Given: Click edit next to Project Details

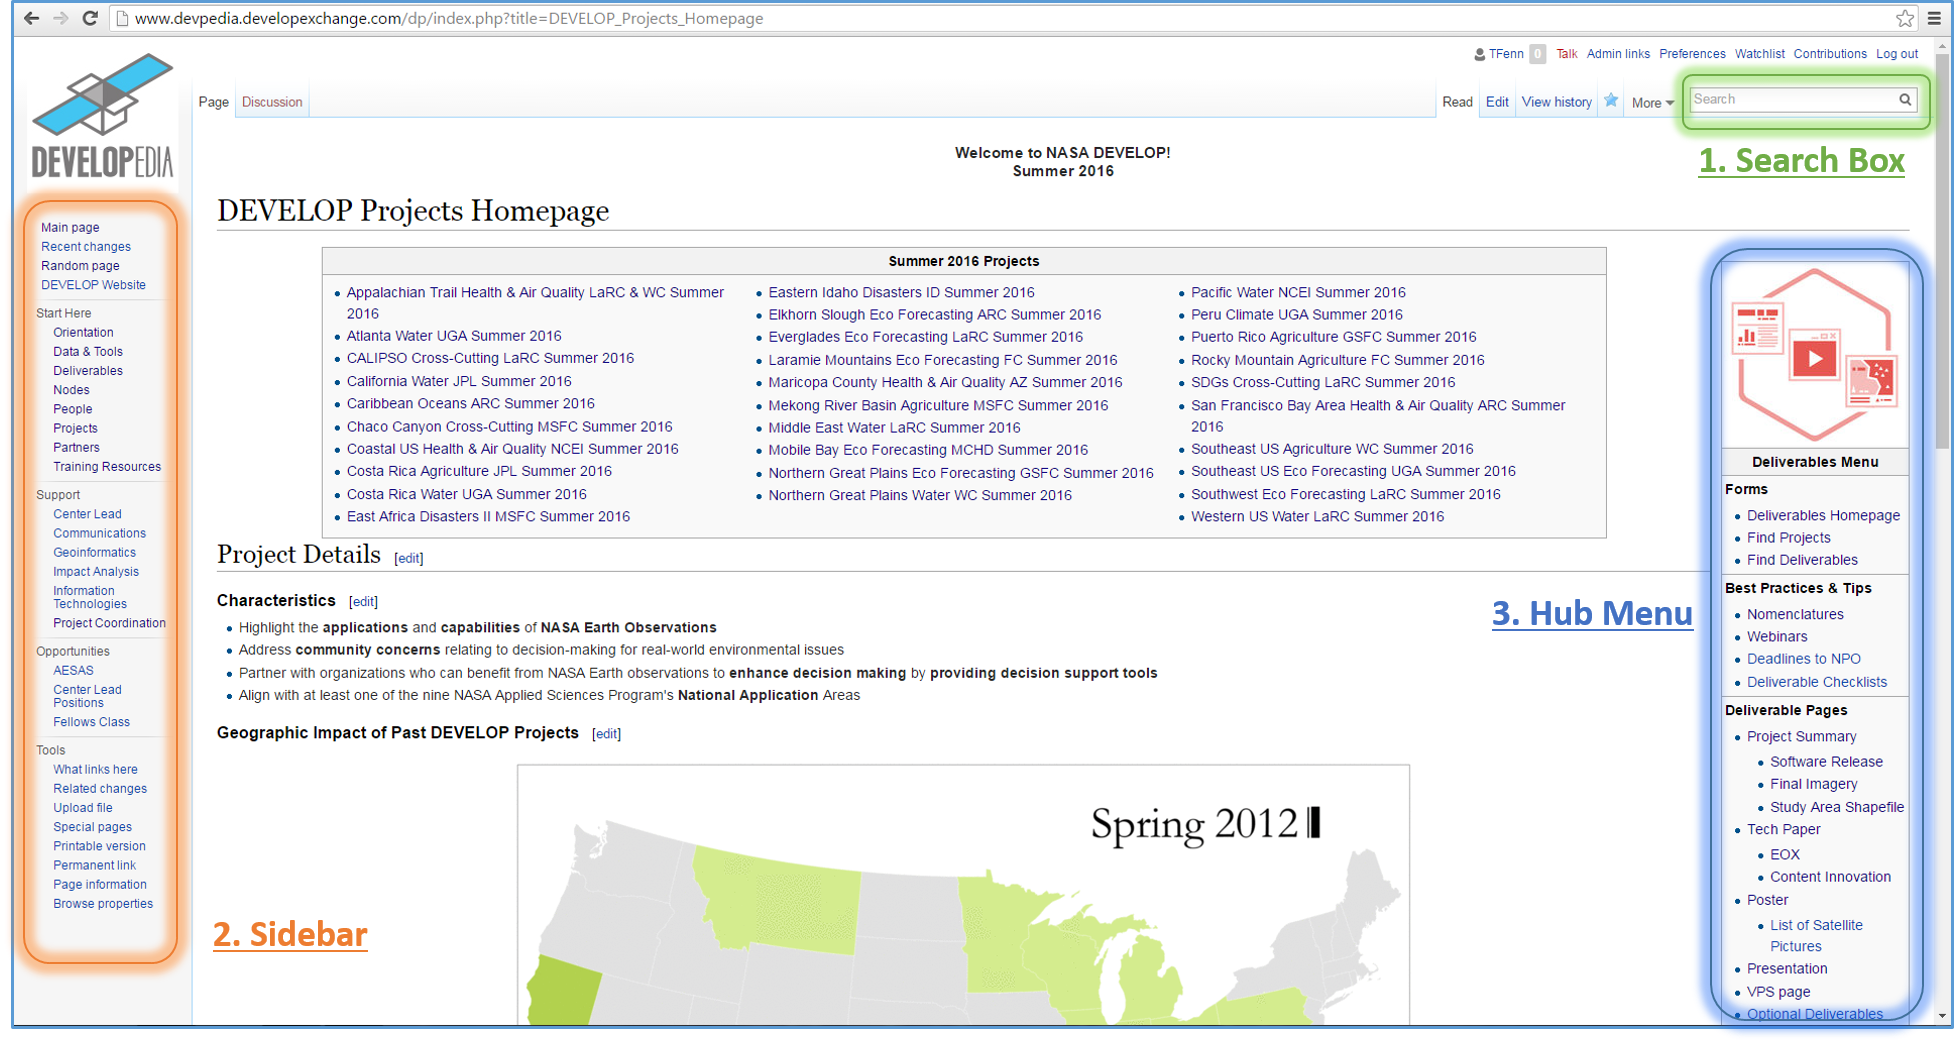Looking at the screenshot, I should tap(408, 558).
